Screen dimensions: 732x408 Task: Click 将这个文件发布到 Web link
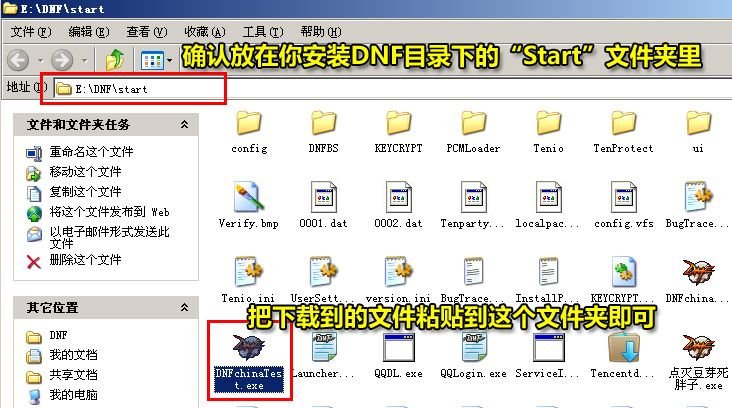110,212
